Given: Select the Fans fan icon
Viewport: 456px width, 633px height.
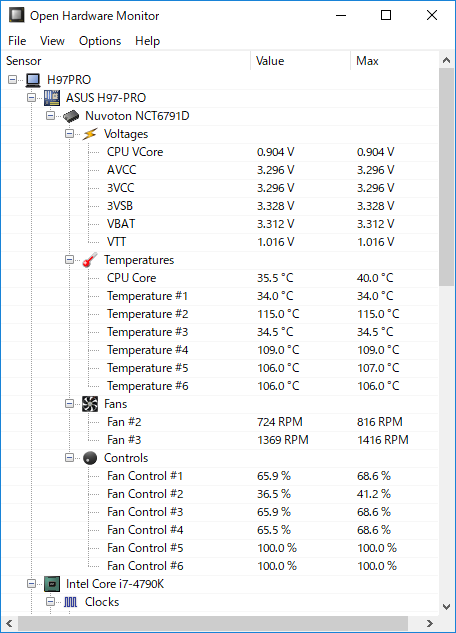Looking at the screenshot, I should tap(90, 404).
